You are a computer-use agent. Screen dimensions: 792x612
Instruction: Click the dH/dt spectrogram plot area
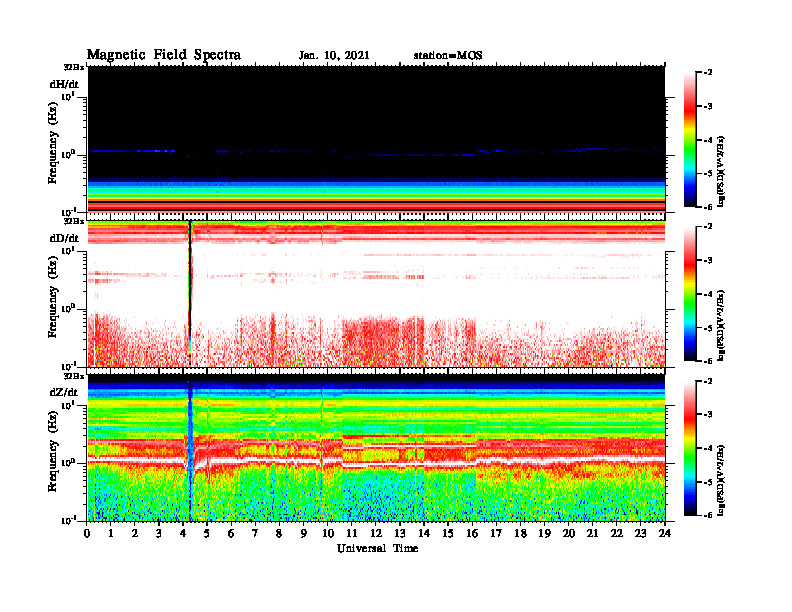point(376,139)
